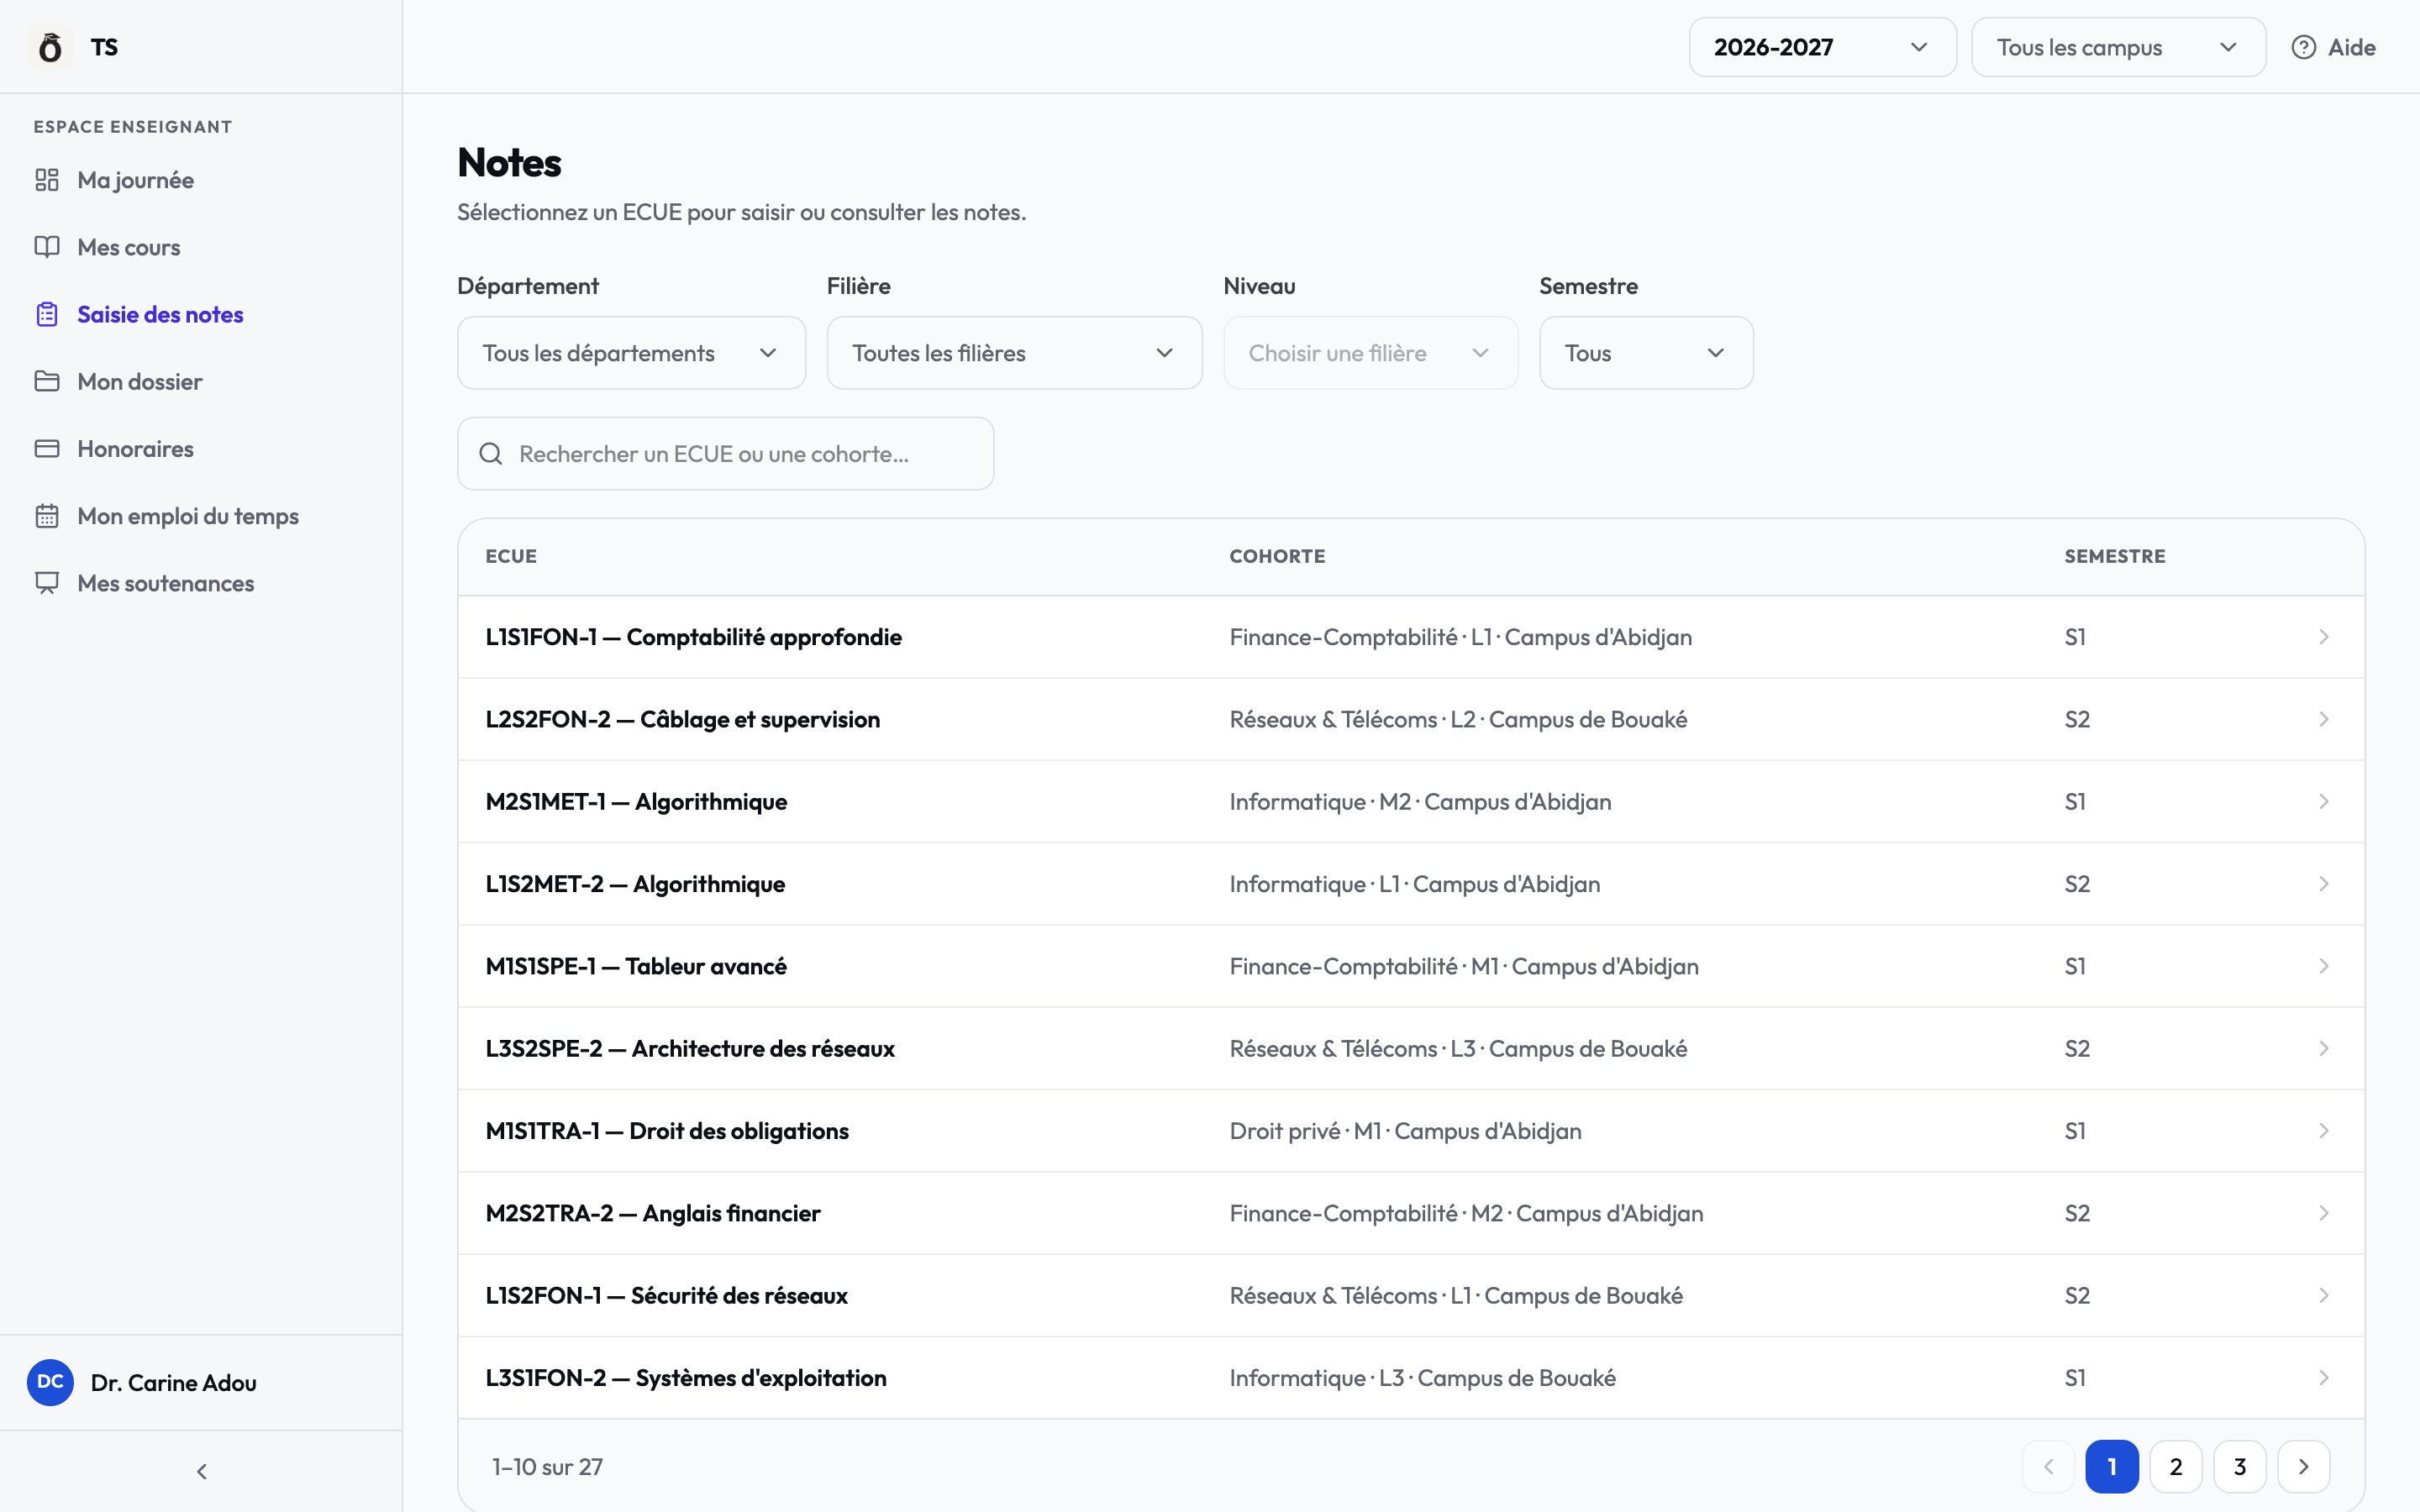The width and height of the screenshot is (2420, 1512).
Task: Expand the Toutes les filières dropdown
Action: [1014, 353]
